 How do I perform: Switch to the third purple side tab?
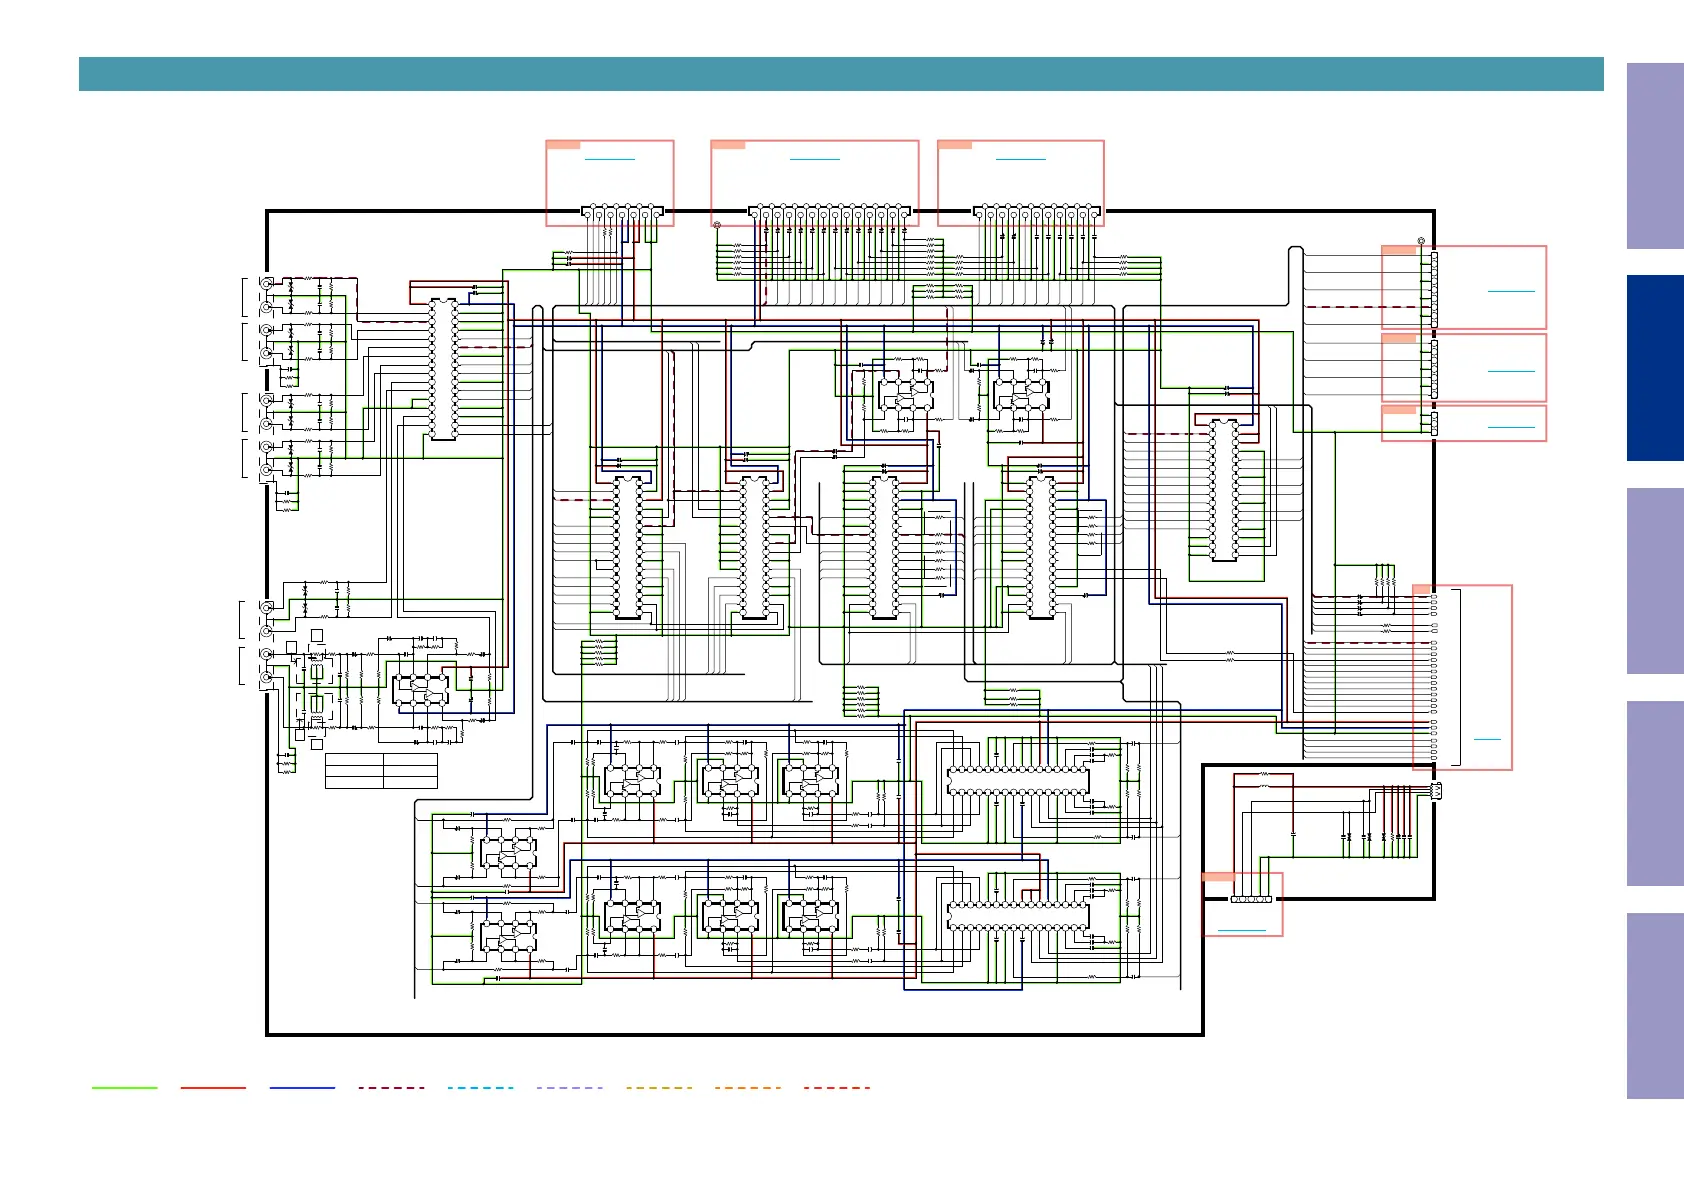pos(1655,581)
